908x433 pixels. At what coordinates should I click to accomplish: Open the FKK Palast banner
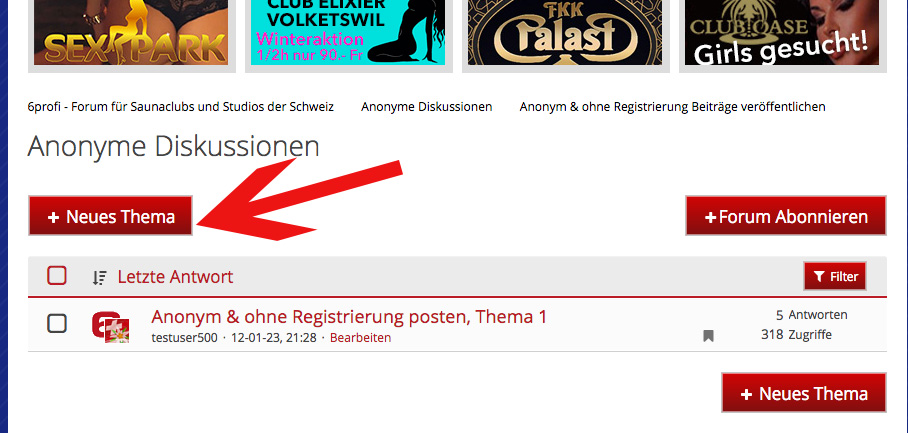[565, 32]
